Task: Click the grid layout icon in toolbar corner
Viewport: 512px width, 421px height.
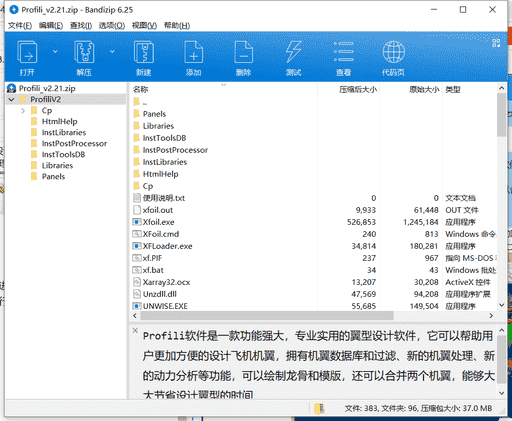Action: 496,43
